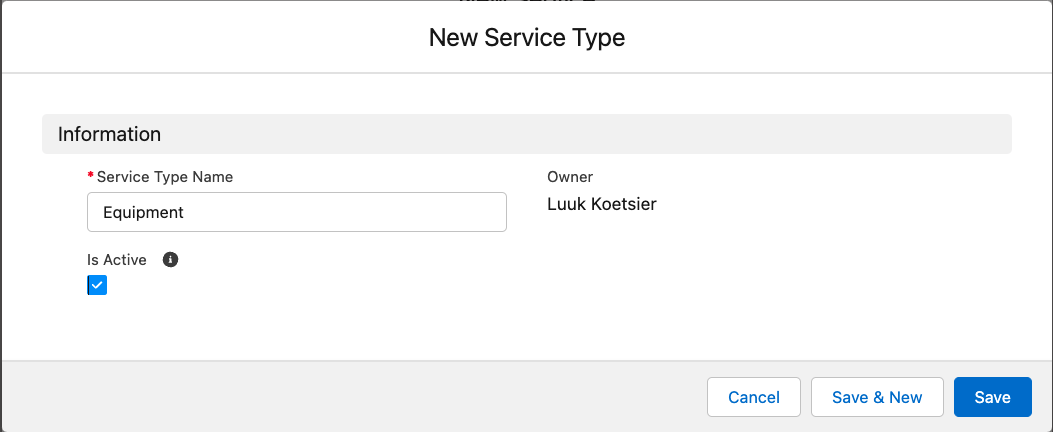Place cursor on the Equipment text
Viewport: 1053px width, 432px height.
(x=143, y=213)
